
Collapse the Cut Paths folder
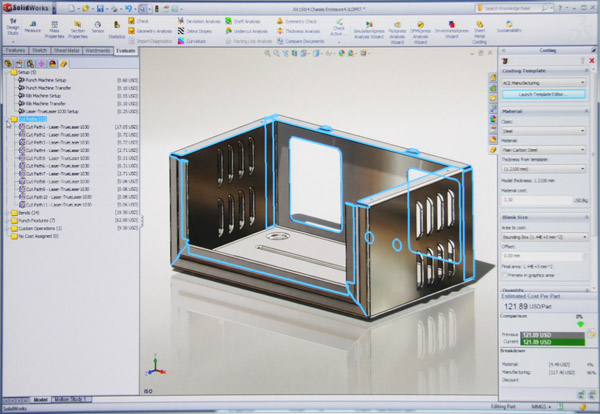click(5, 119)
